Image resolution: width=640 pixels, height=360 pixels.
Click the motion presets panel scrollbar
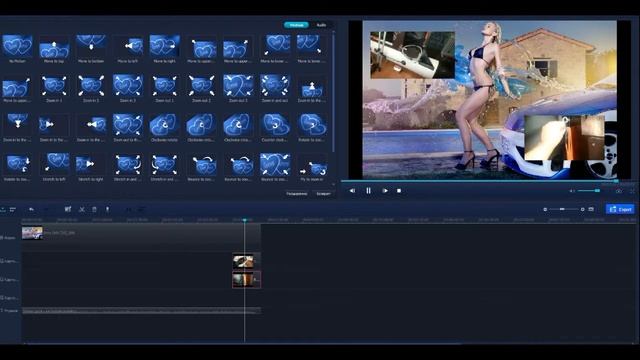point(333,91)
